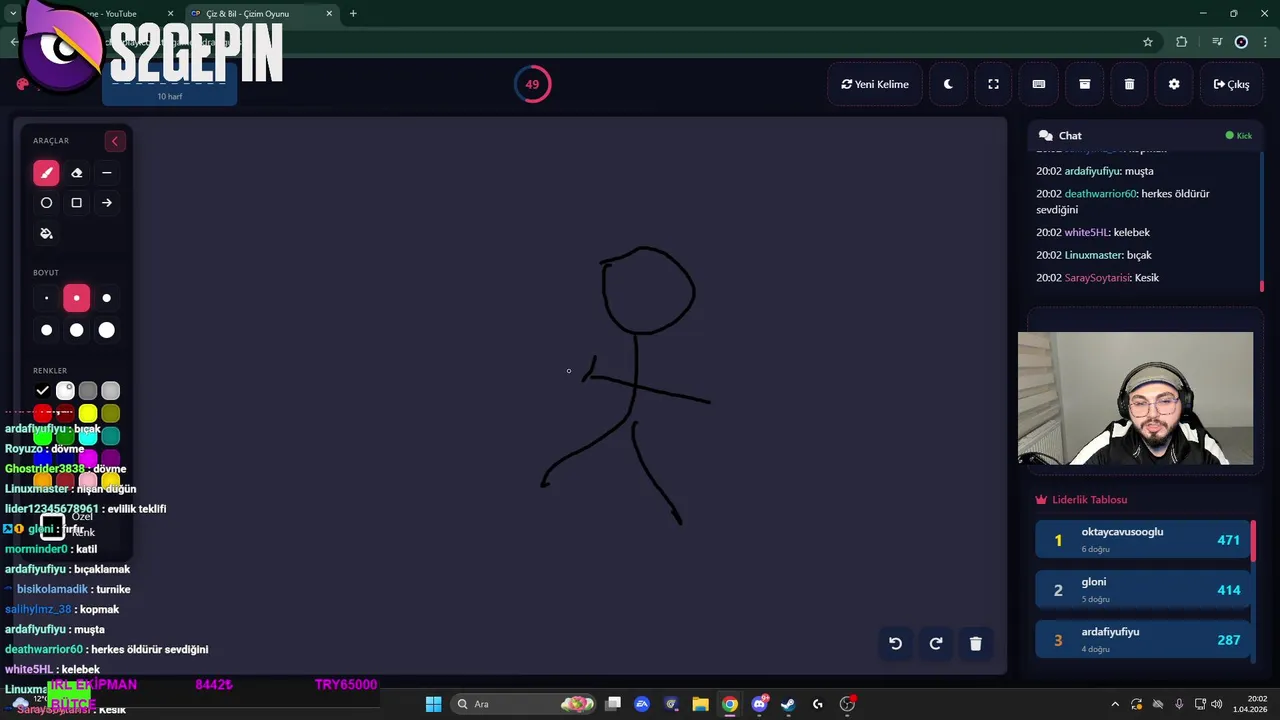The height and width of the screenshot is (720, 1280).
Task: Click the archive box icon
Action: click(x=1084, y=84)
